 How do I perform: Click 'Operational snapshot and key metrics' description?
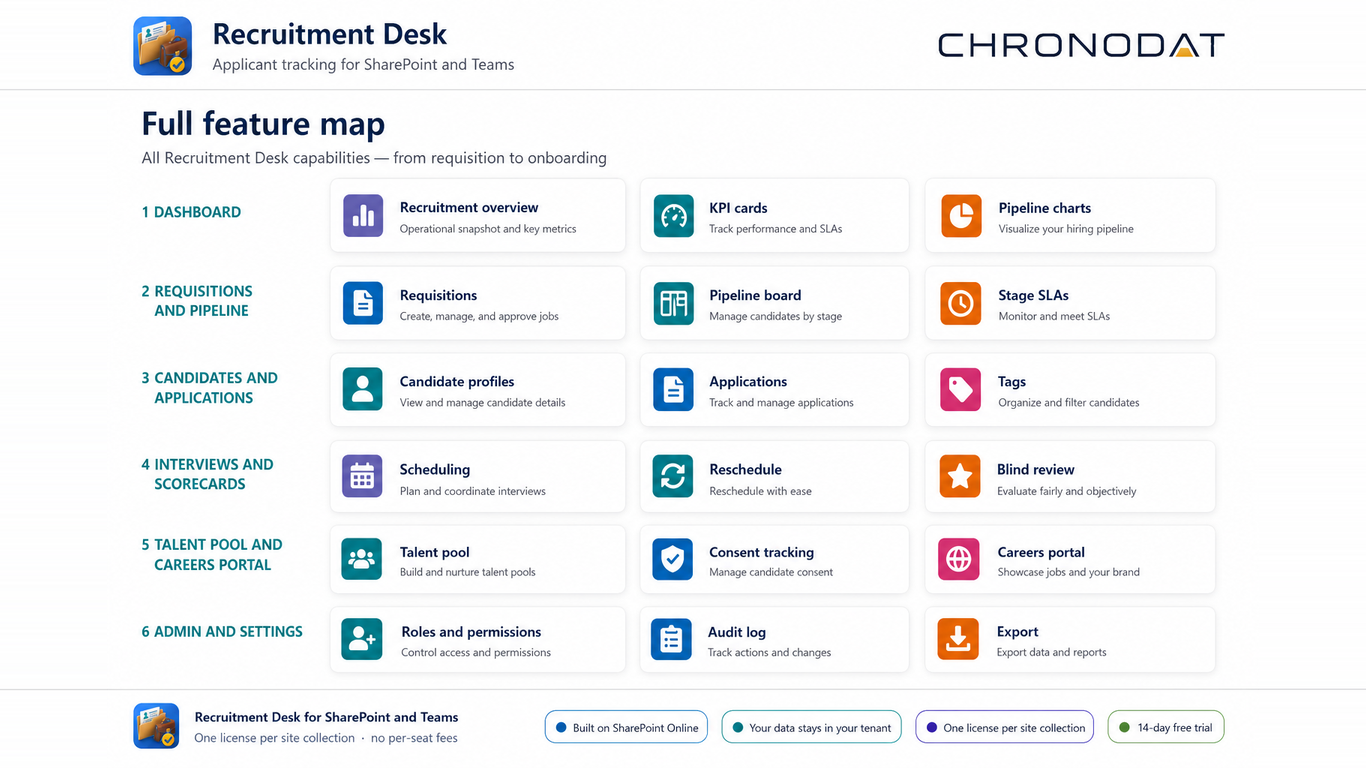click(488, 229)
